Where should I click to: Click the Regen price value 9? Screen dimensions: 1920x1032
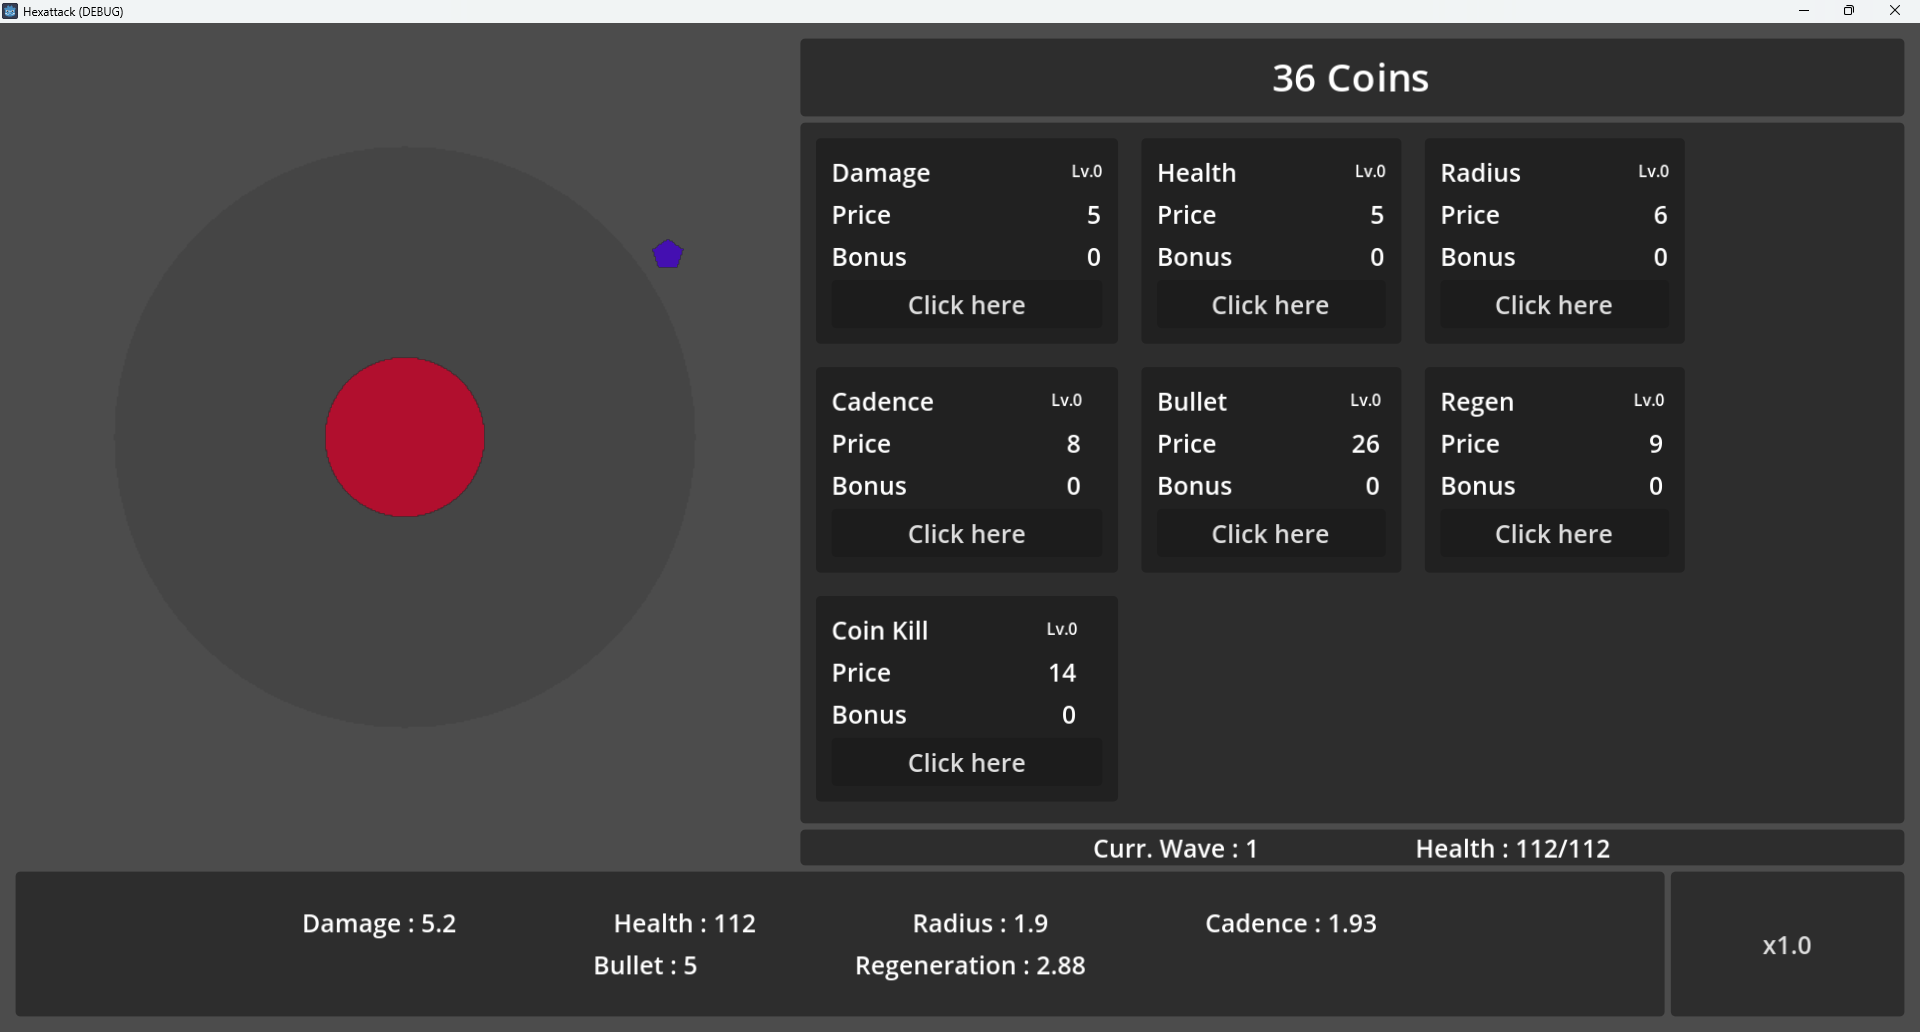pos(1656,444)
